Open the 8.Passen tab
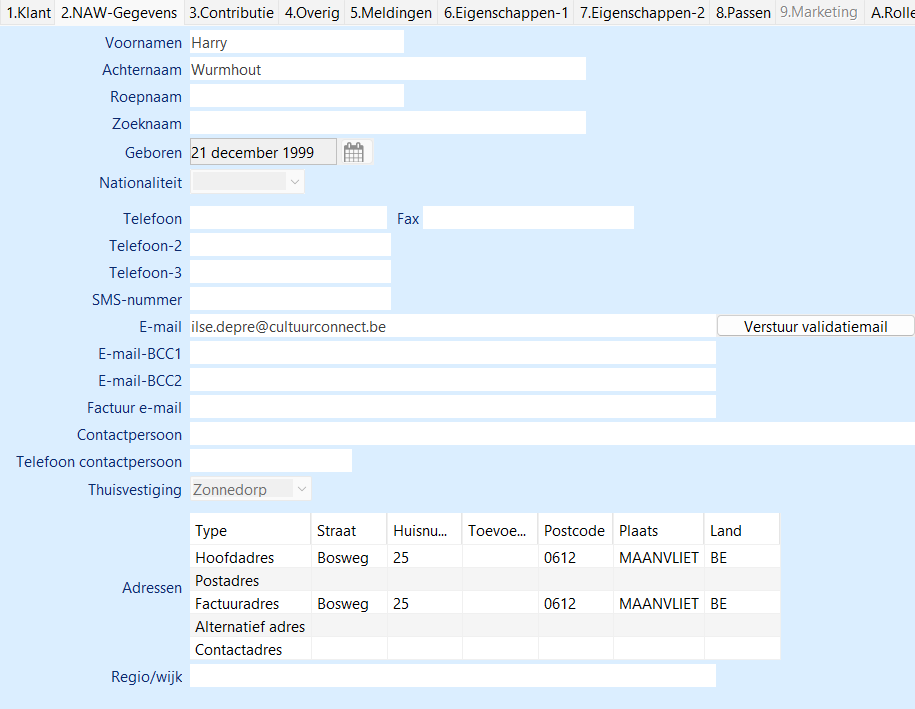This screenshot has height=709, width=915. 743,13
